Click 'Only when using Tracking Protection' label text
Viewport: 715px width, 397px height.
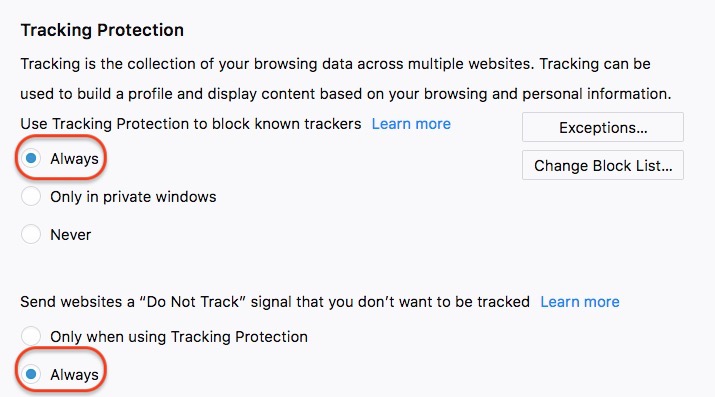pyautogui.click(x=179, y=337)
